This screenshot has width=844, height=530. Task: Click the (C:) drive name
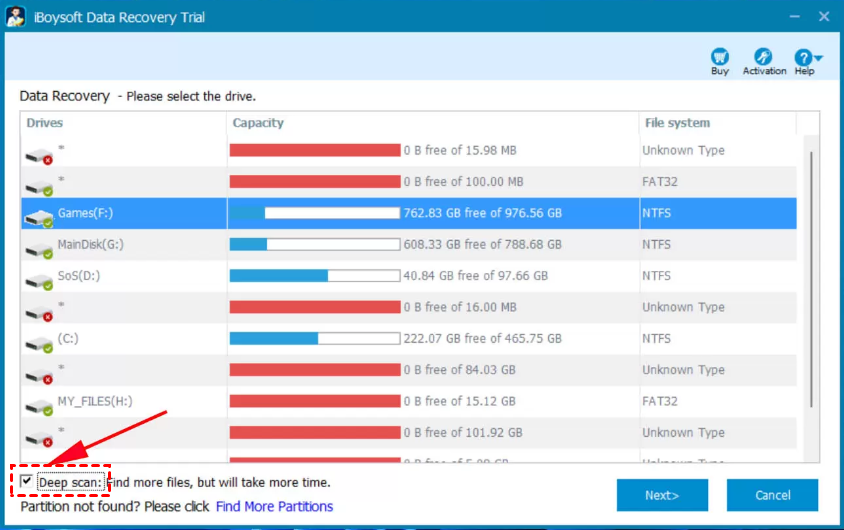coord(68,338)
